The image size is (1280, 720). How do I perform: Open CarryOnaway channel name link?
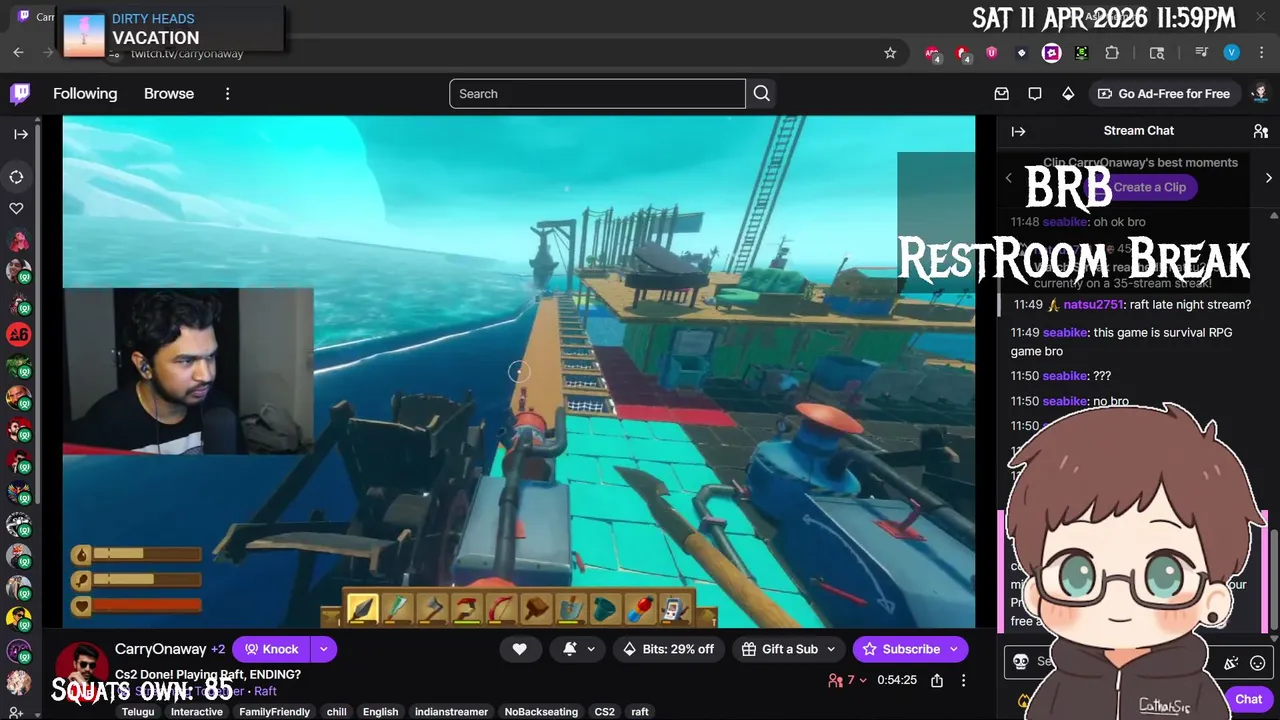pyautogui.click(x=161, y=649)
